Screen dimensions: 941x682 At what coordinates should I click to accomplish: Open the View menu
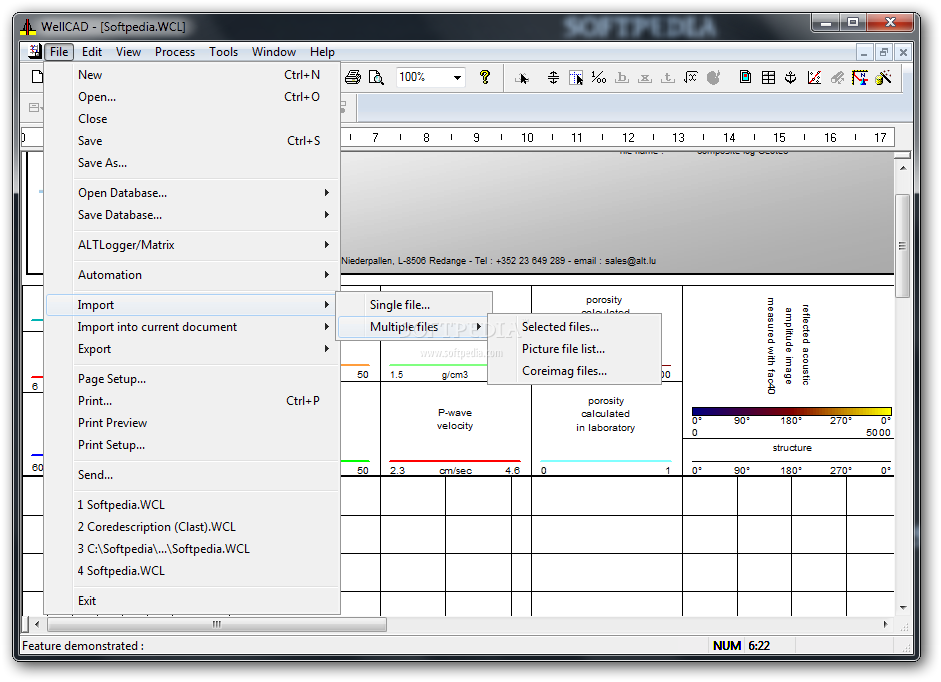pos(128,52)
